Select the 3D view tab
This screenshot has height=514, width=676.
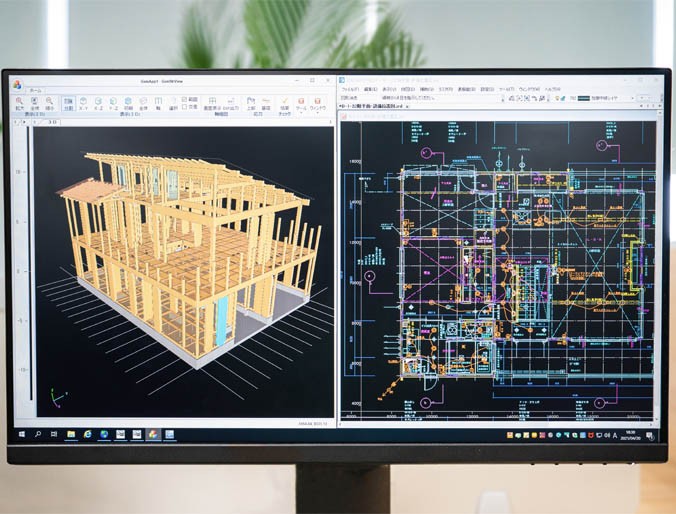53,122
